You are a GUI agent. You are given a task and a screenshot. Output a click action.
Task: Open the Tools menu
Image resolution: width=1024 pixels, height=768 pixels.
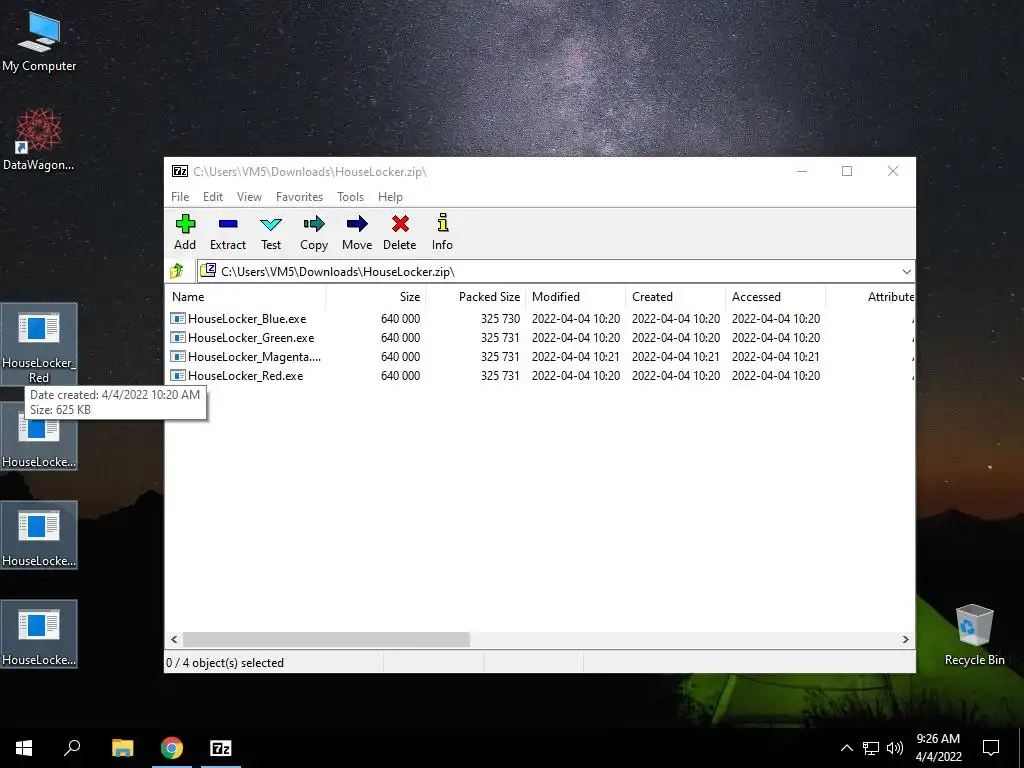(x=350, y=197)
